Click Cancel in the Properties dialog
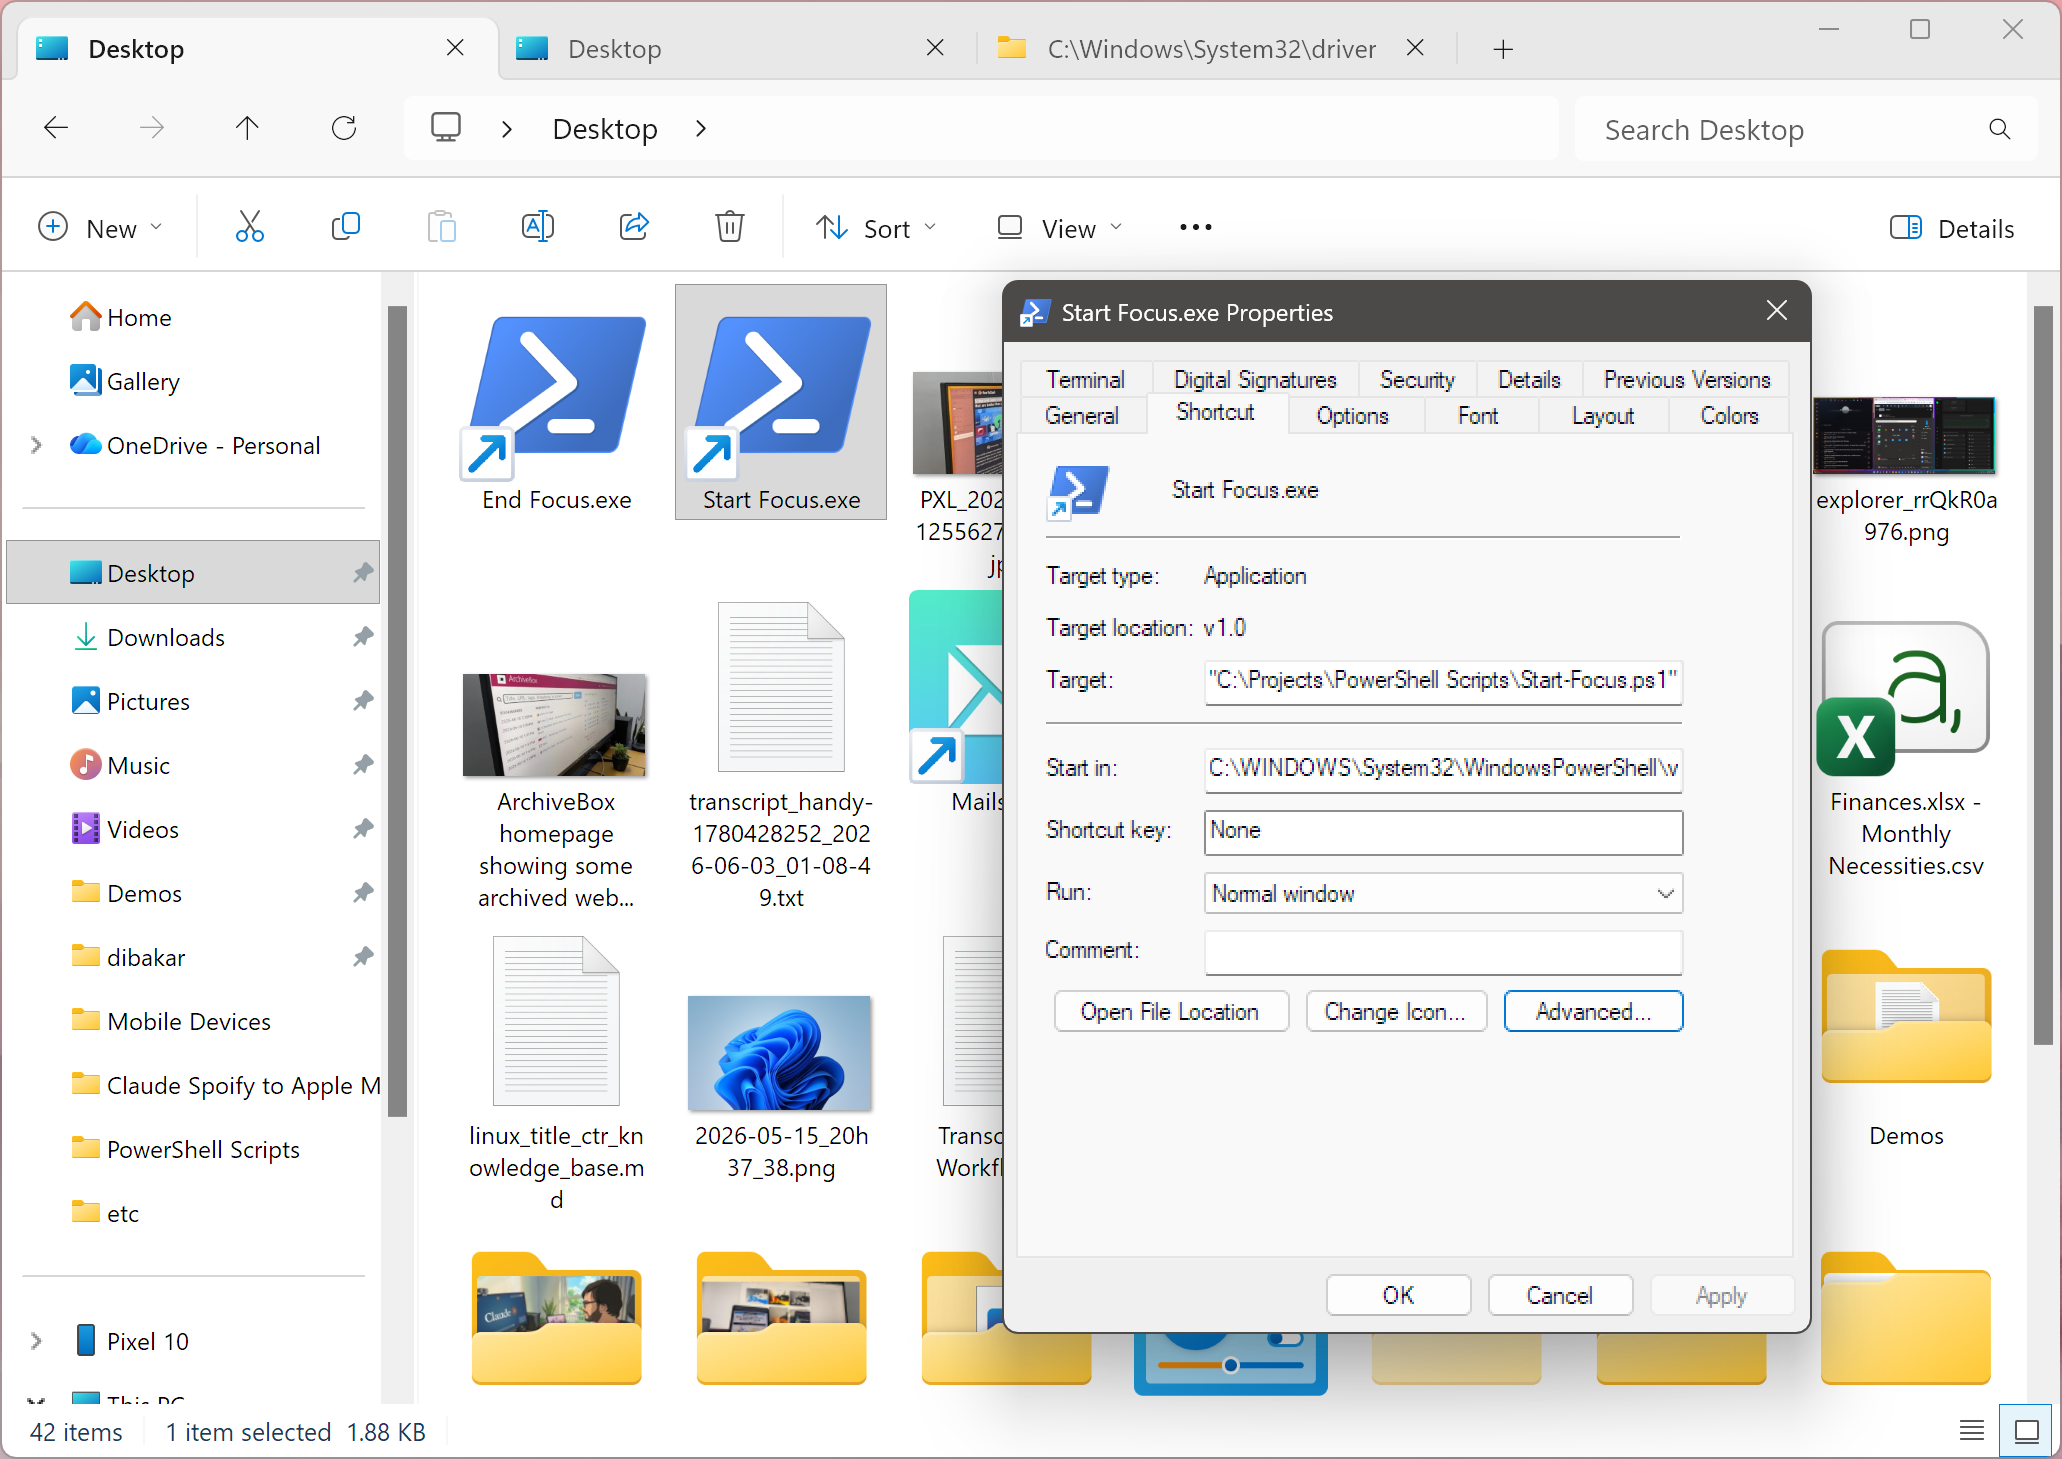 (x=1559, y=1295)
